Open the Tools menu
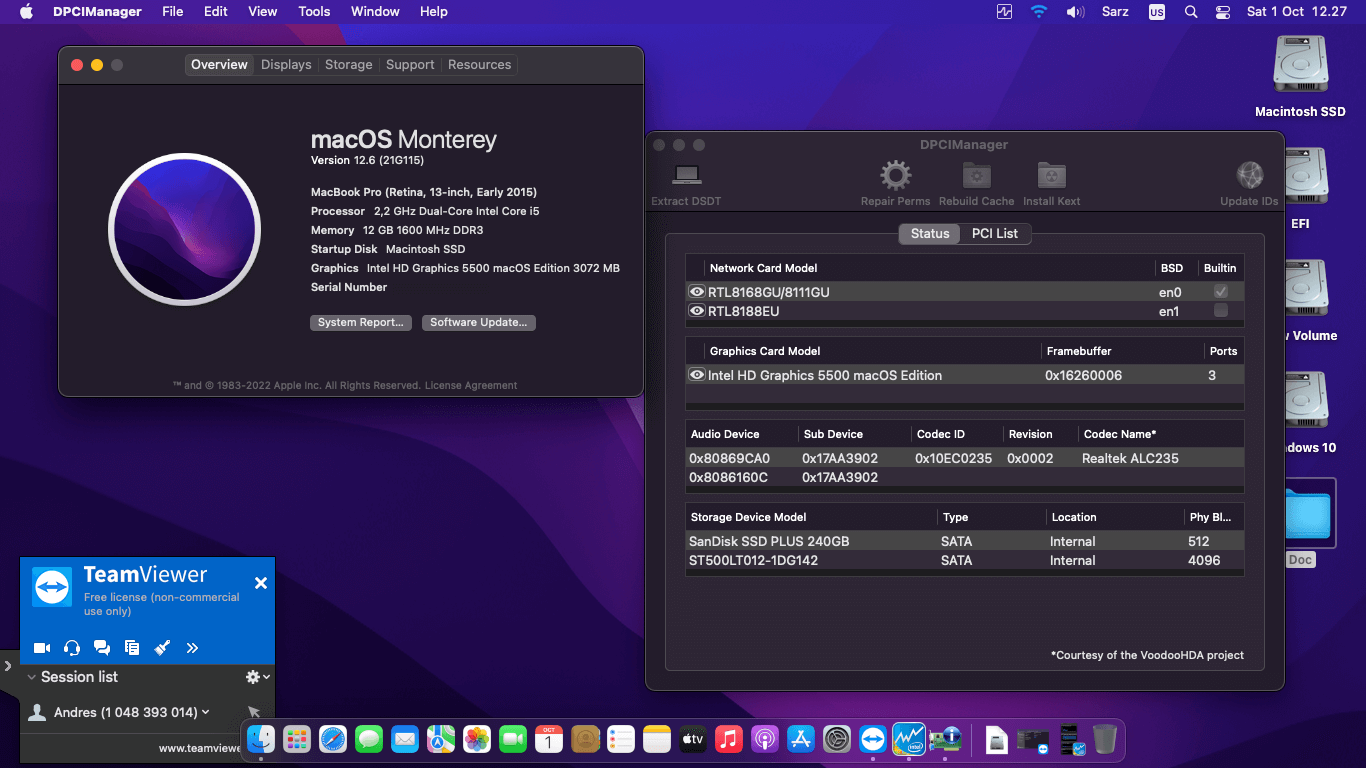Screen dimensions: 1366x768 314,11
